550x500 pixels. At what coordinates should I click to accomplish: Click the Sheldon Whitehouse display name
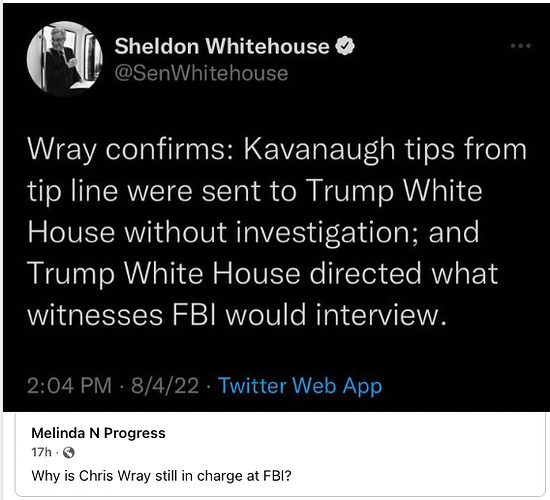[222, 46]
